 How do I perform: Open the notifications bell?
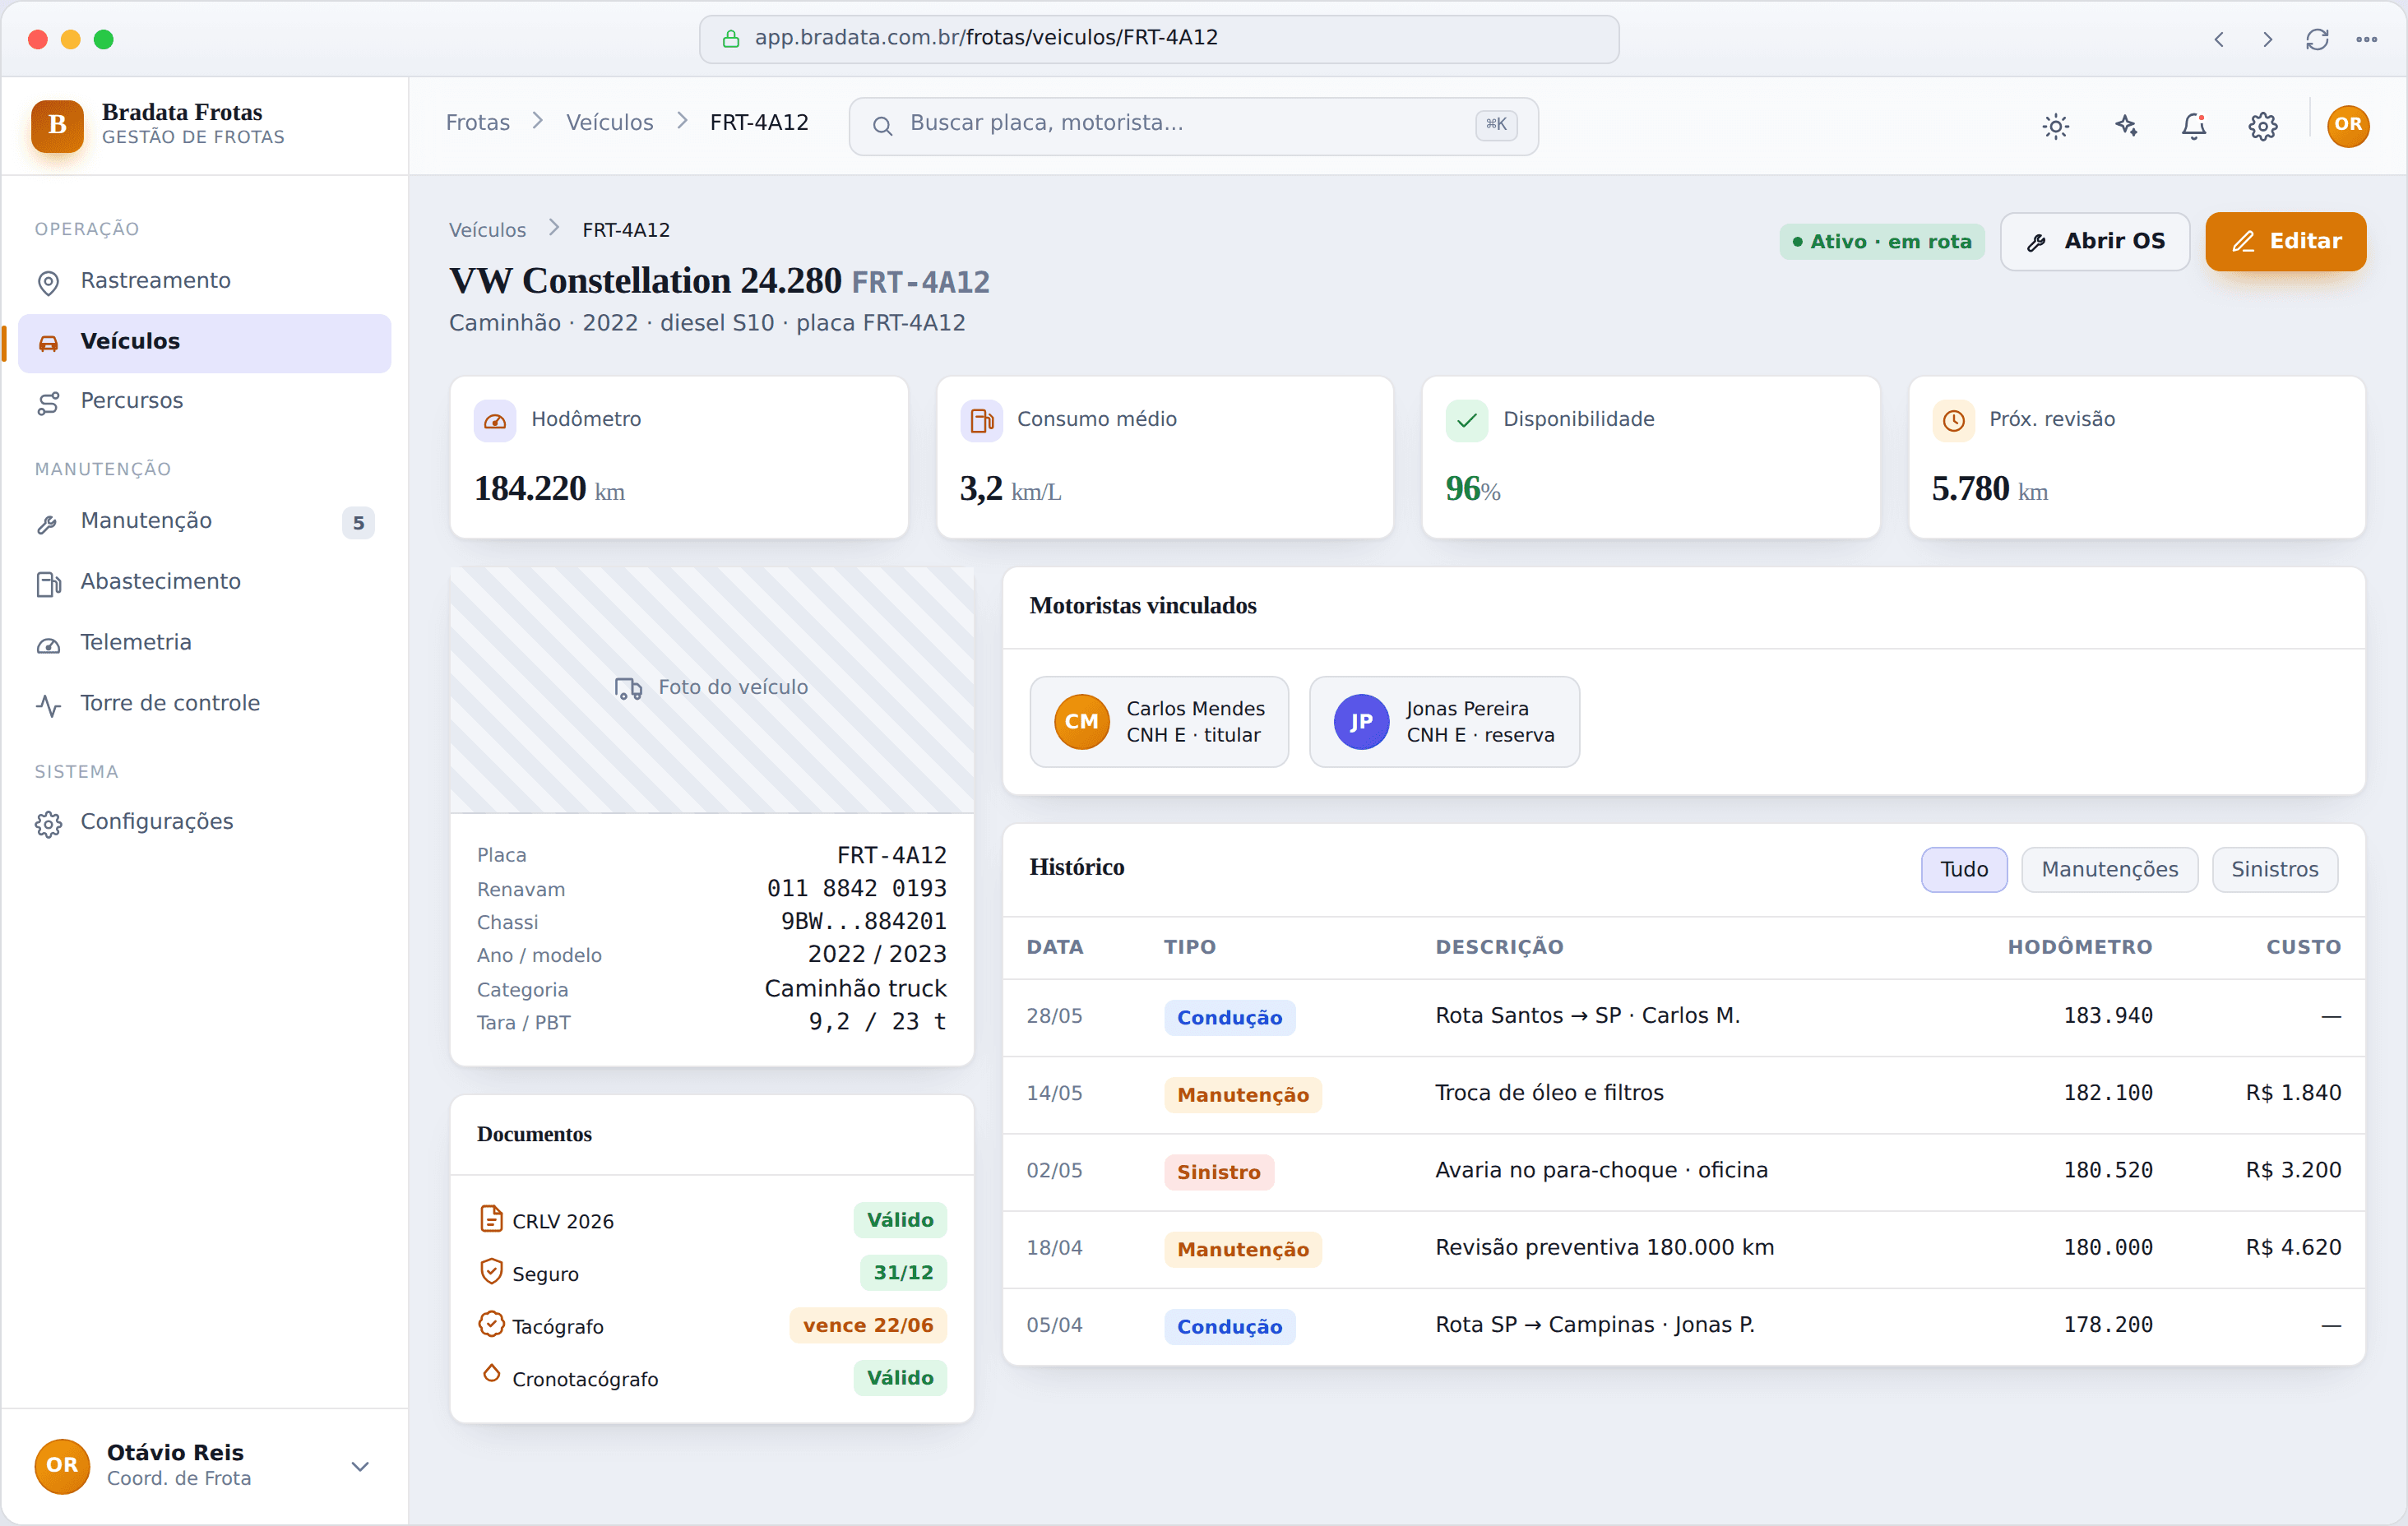coord(2194,125)
